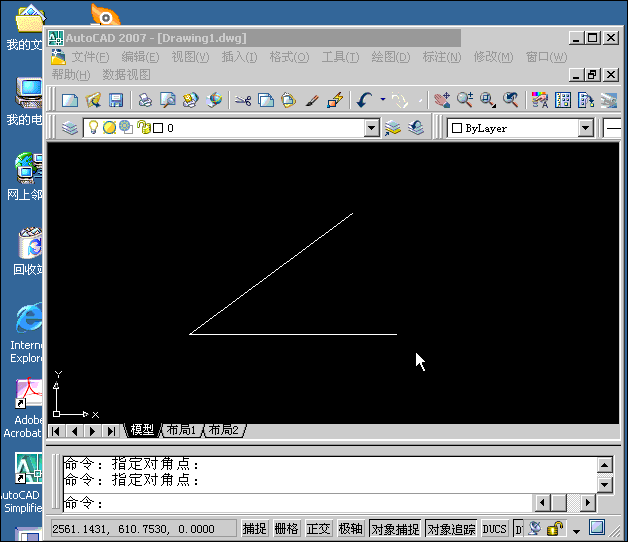Switch to the 布局2 tab
628x542 pixels.
(223, 430)
